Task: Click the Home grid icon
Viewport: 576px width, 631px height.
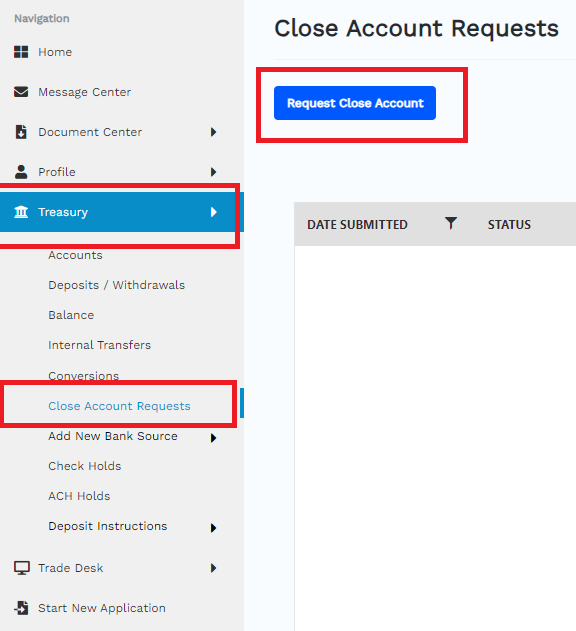Action: (21, 52)
